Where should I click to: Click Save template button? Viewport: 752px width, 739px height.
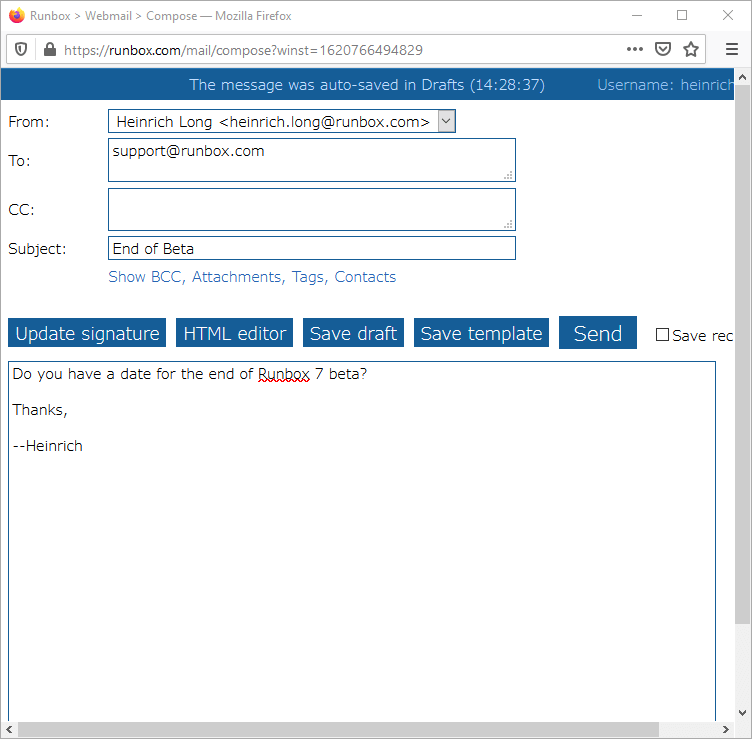point(481,333)
